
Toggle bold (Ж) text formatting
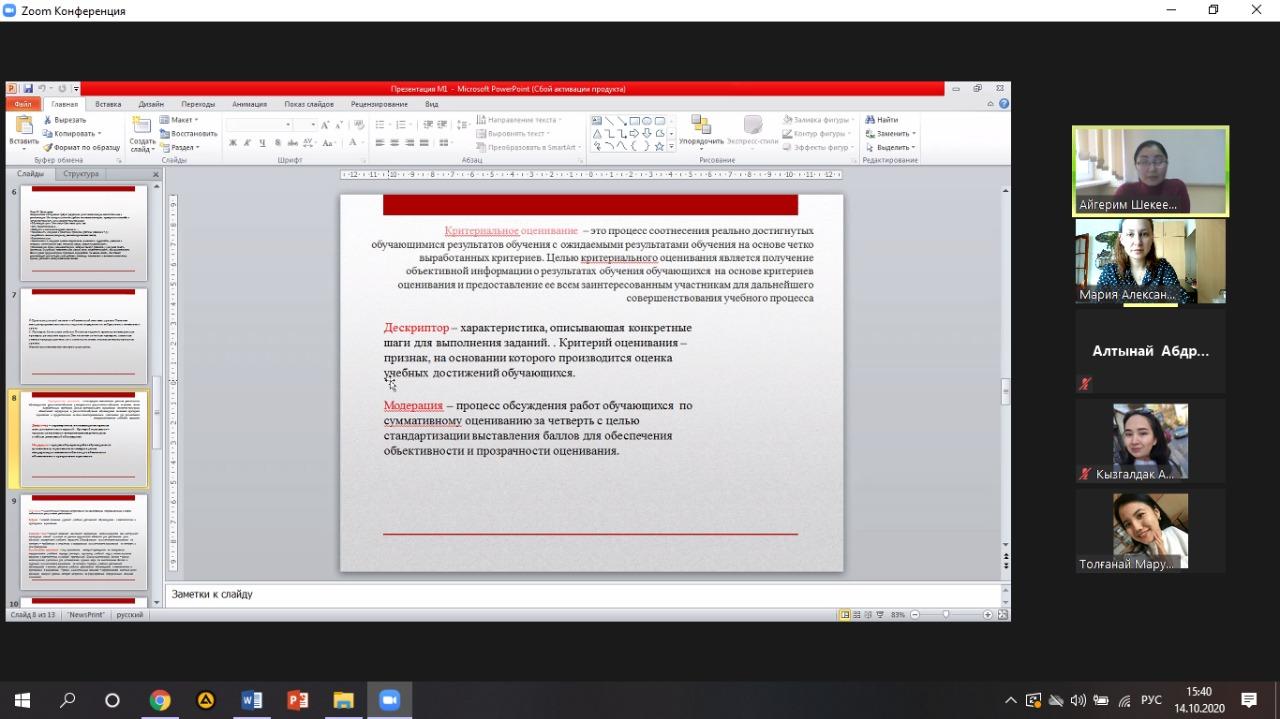233,143
